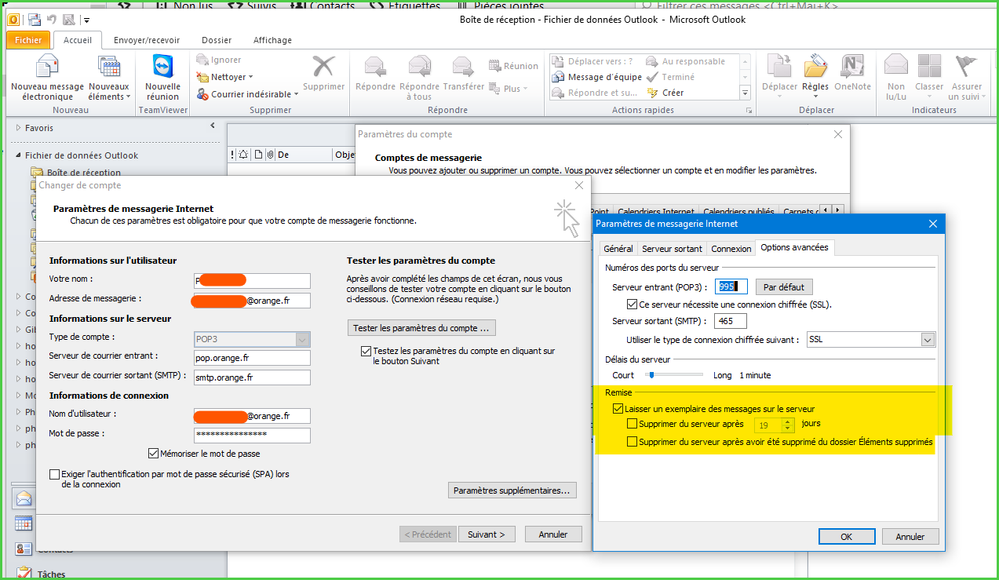This screenshot has width=999, height=580.
Task: Collapse Fichier de données Outlook tree
Action: [x=18, y=155]
